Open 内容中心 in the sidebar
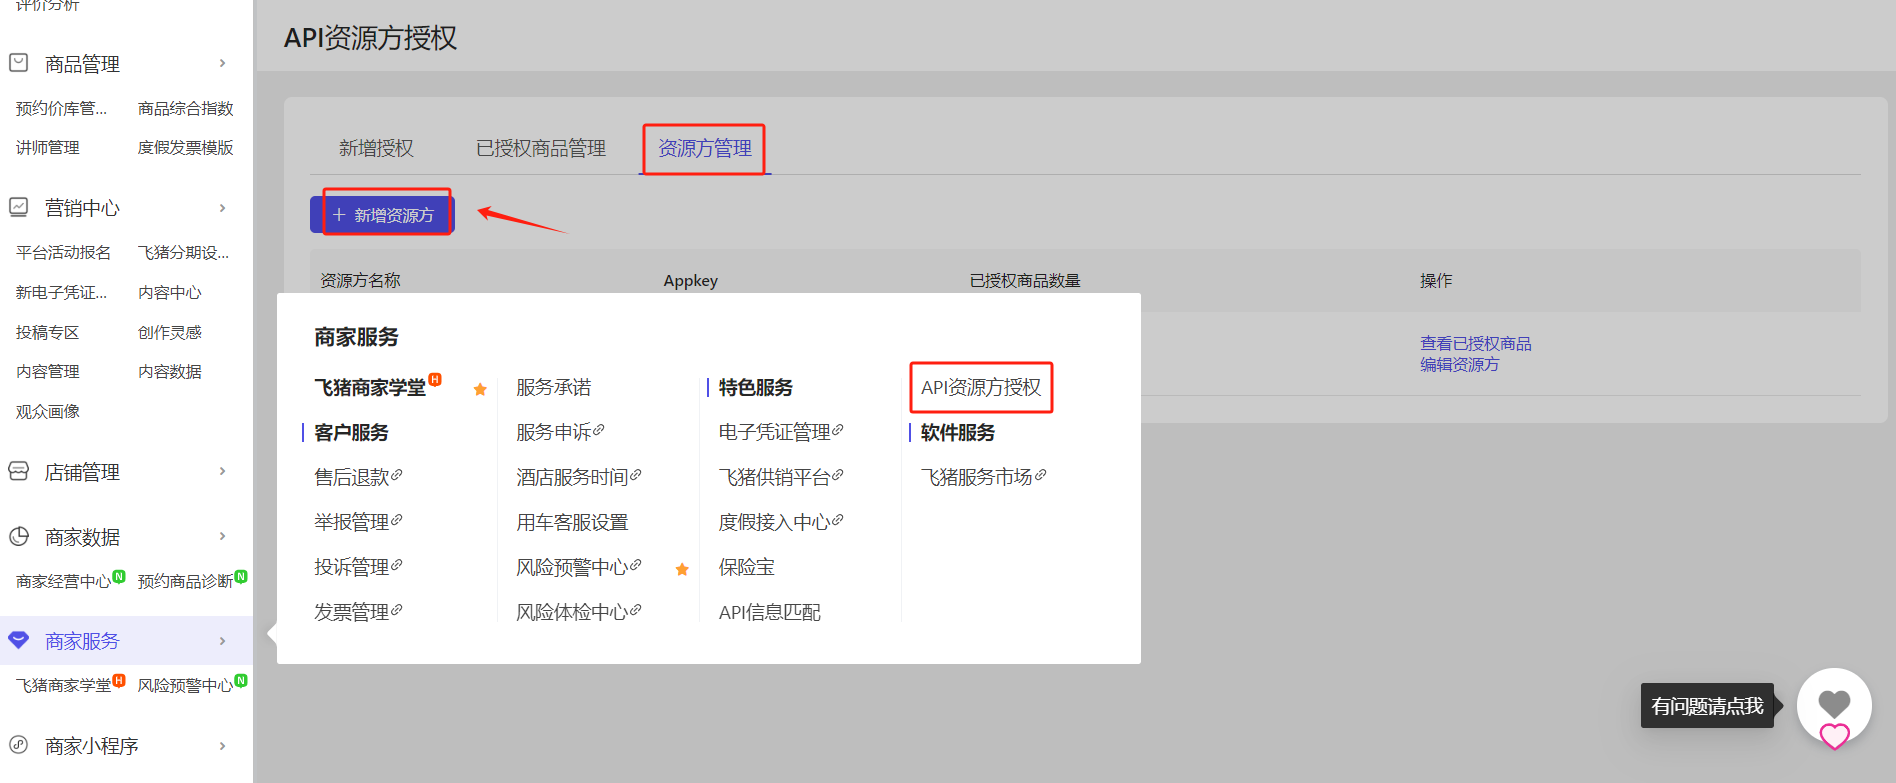The width and height of the screenshot is (1896, 783). 170,292
